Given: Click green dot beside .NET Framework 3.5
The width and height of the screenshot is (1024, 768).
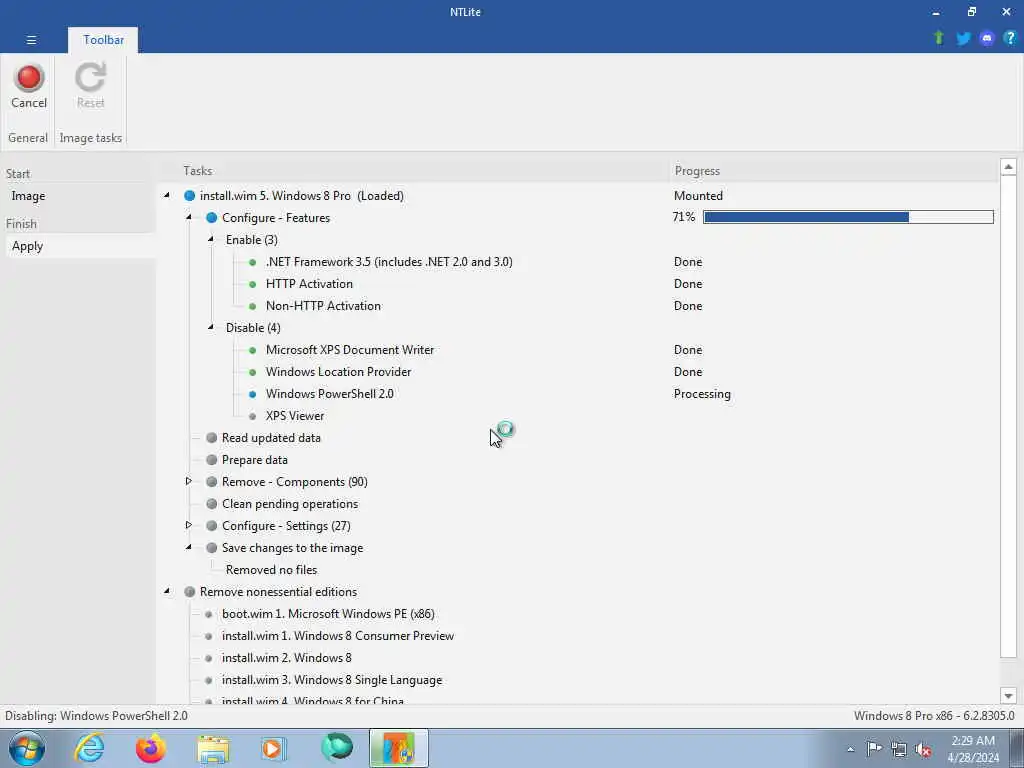Looking at the screenshot, I should (253, 262).
